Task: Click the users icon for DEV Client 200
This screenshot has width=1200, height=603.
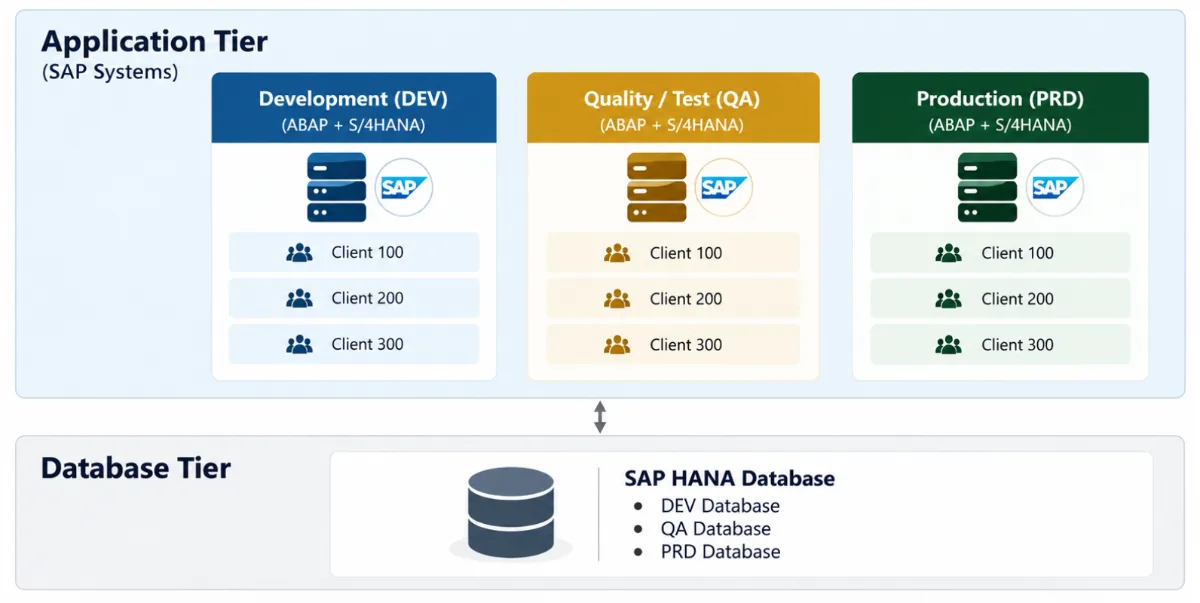Action: coord(299,298)
